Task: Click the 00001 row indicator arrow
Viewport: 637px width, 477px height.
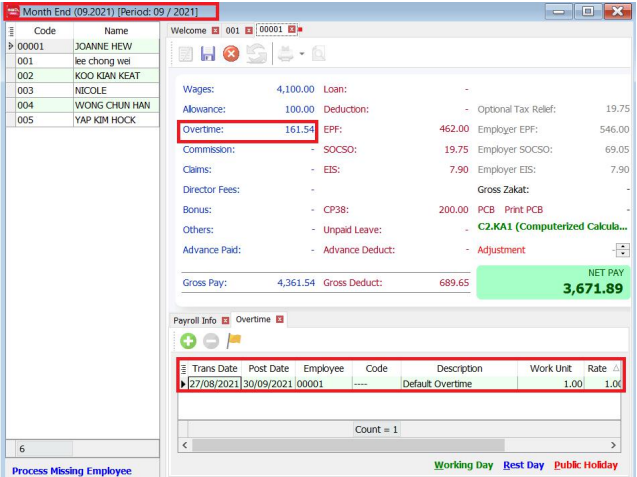Action: click(x=11, y=46)
